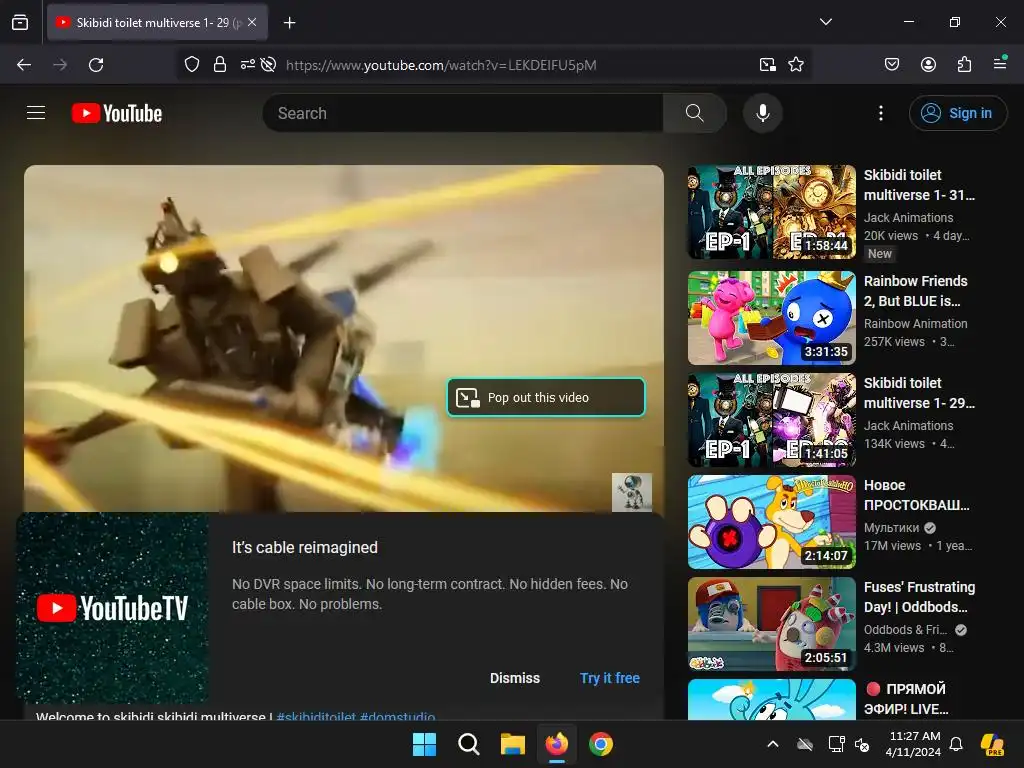The width and height of the screenshot is (1024, 768).
Task: Open the Rainbow Friends 2 video thumbnail
Action: click(x=771, y=318)
